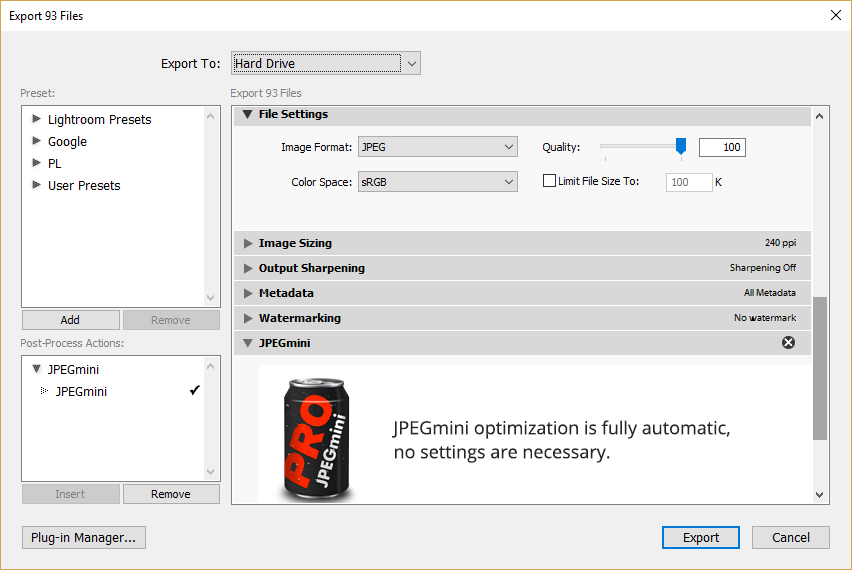Expand Lightroom Presets folder
This screenshot has width=852, height=570.
(36, 118)
